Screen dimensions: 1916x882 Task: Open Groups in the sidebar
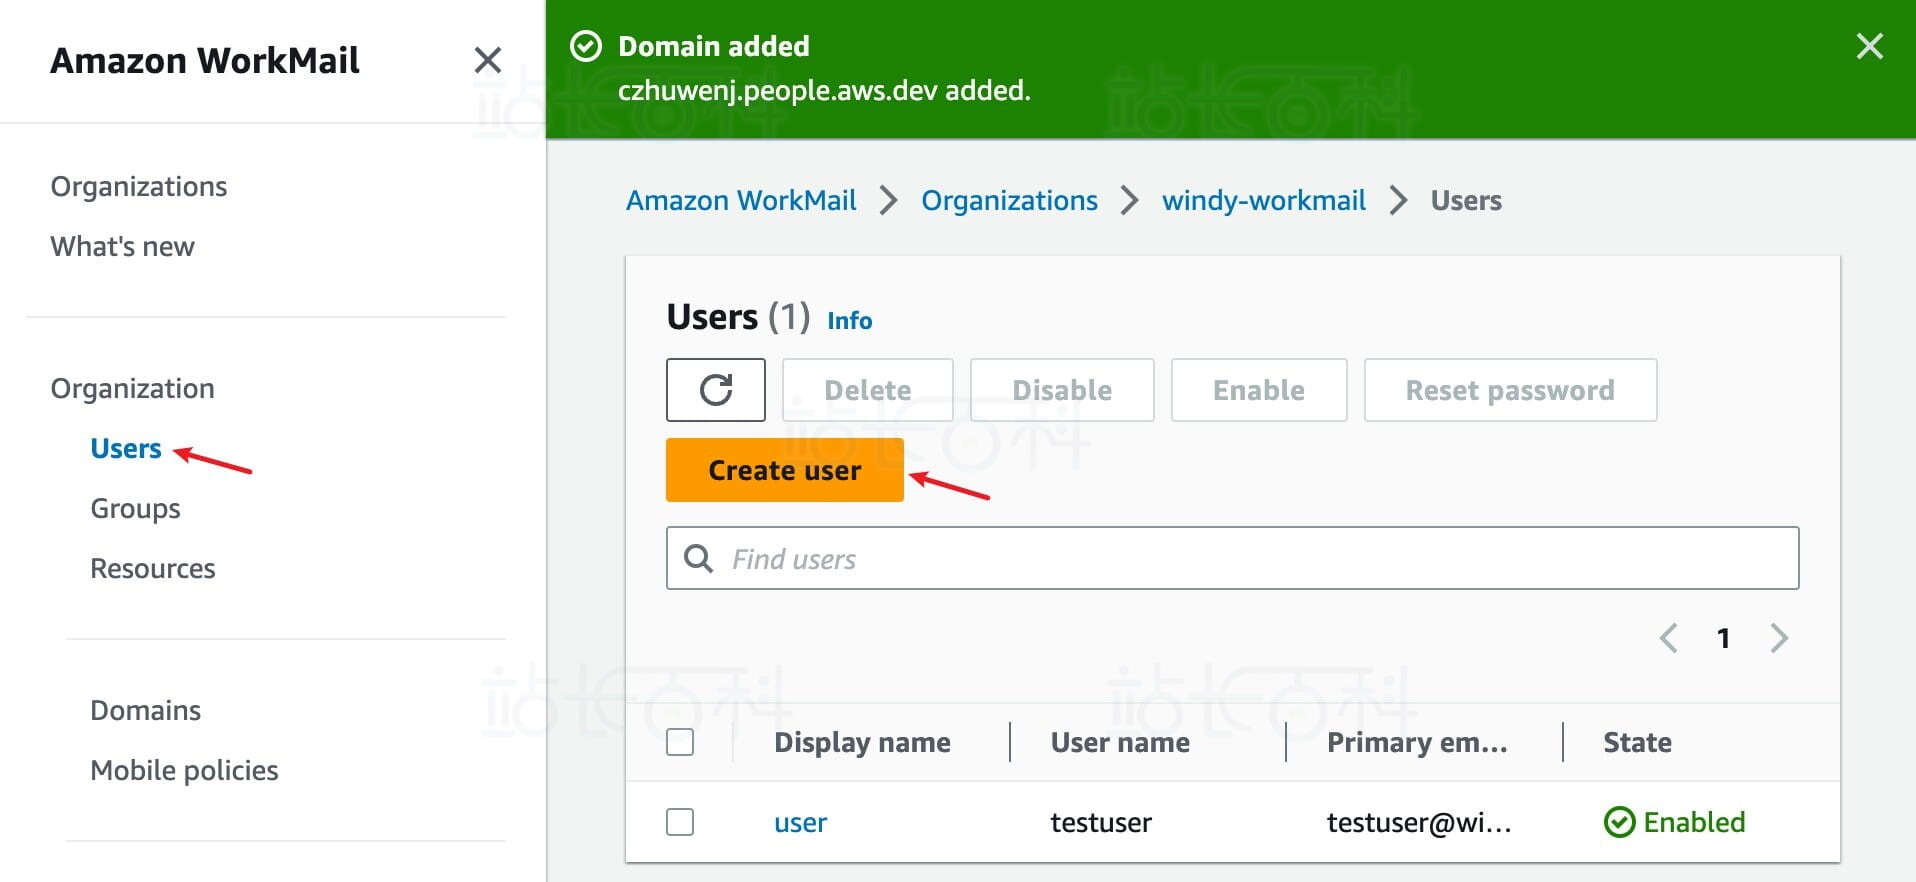[135, 509]
